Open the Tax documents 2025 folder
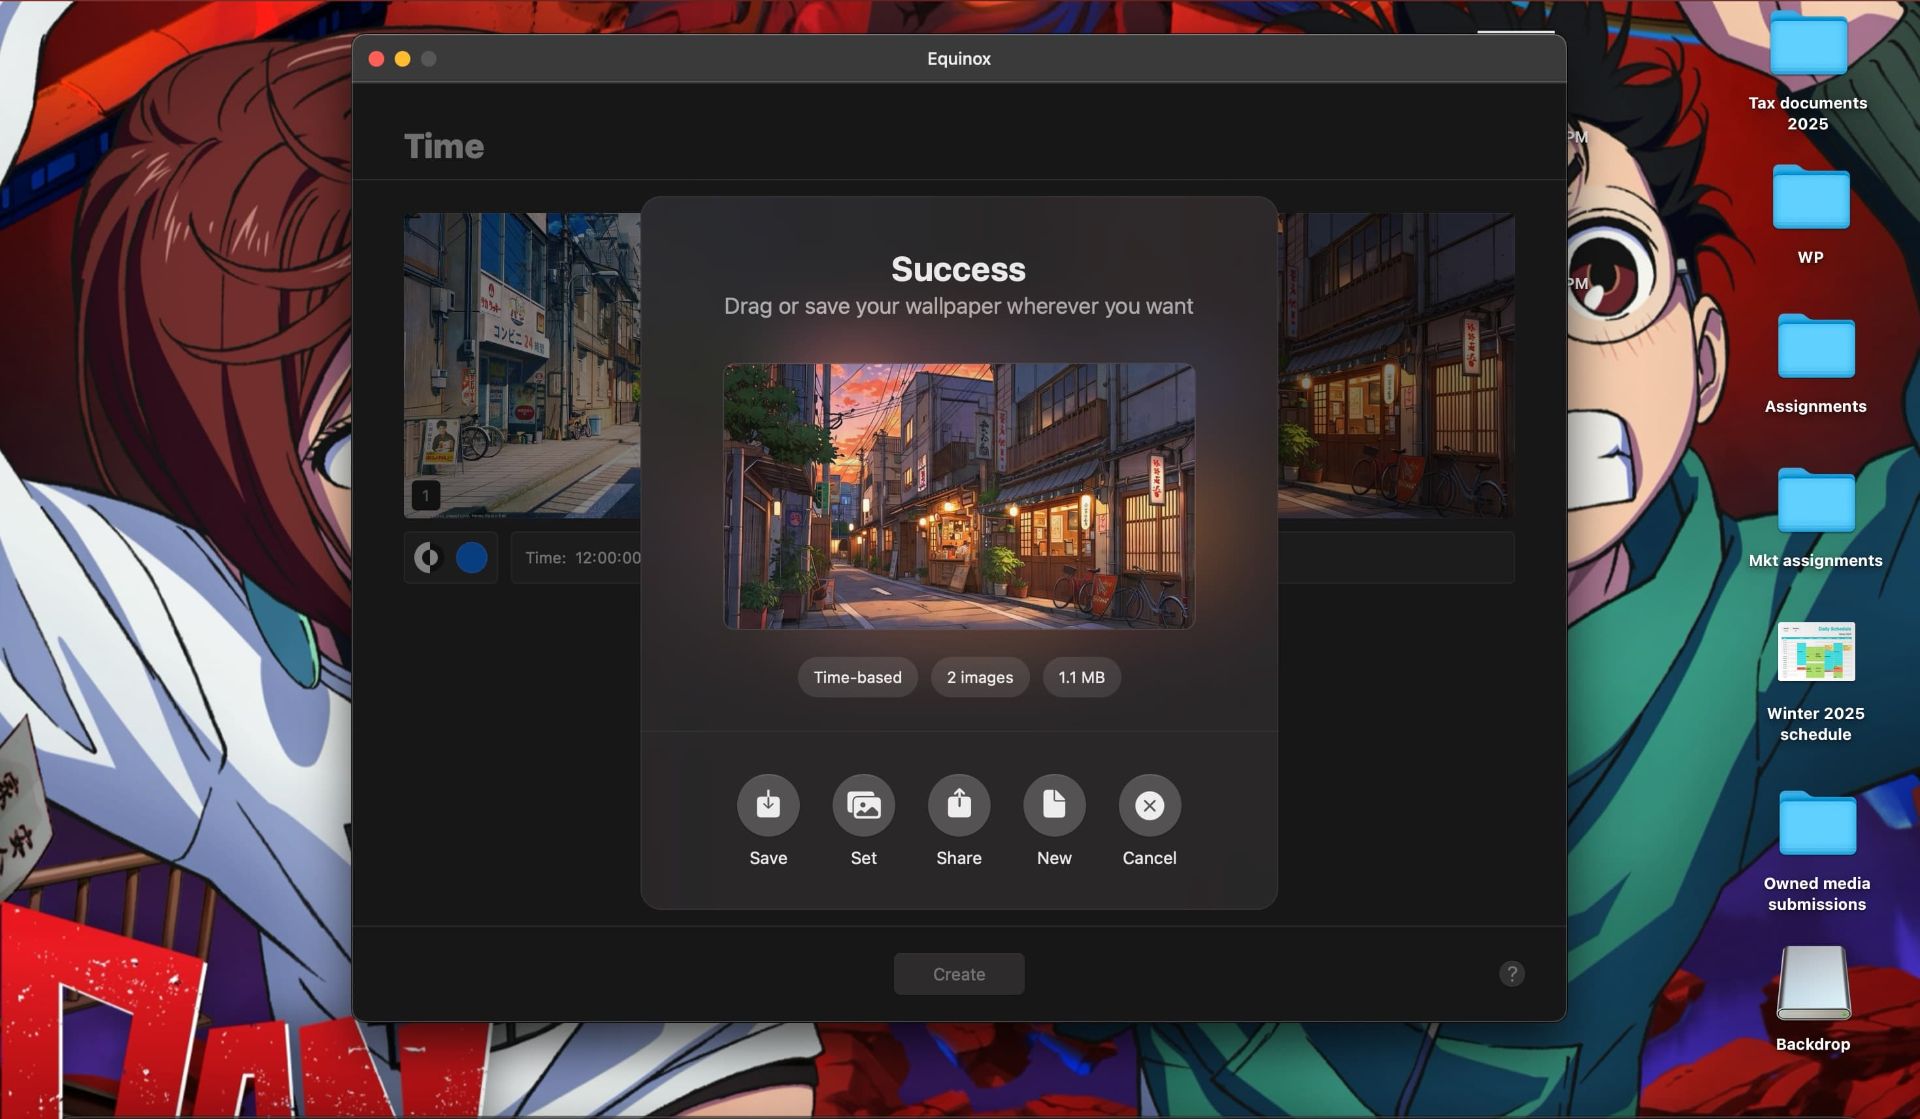This screenshot has height=1119, width=1920. 1807,46
